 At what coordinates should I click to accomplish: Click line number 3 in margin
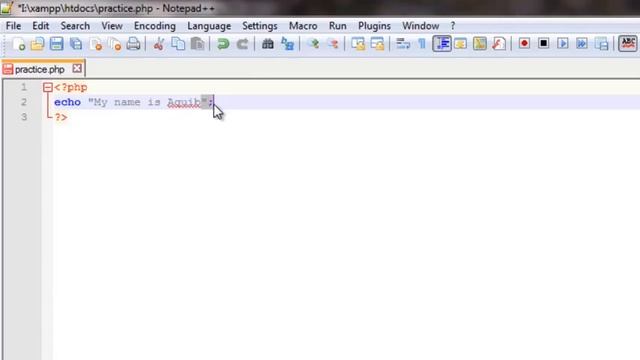[24, 117]
